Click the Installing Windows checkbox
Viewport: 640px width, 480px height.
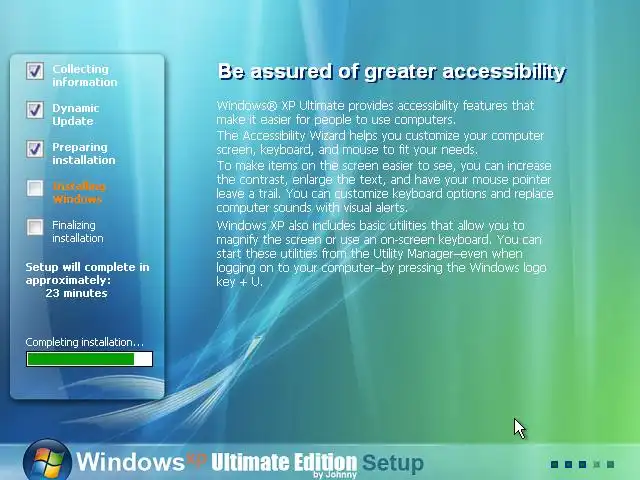click(35, 188)
